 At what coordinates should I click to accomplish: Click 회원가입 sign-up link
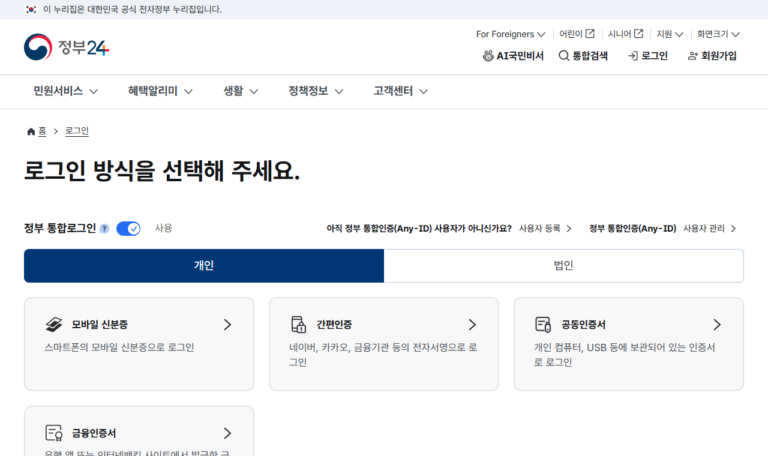tap(712, 56)
